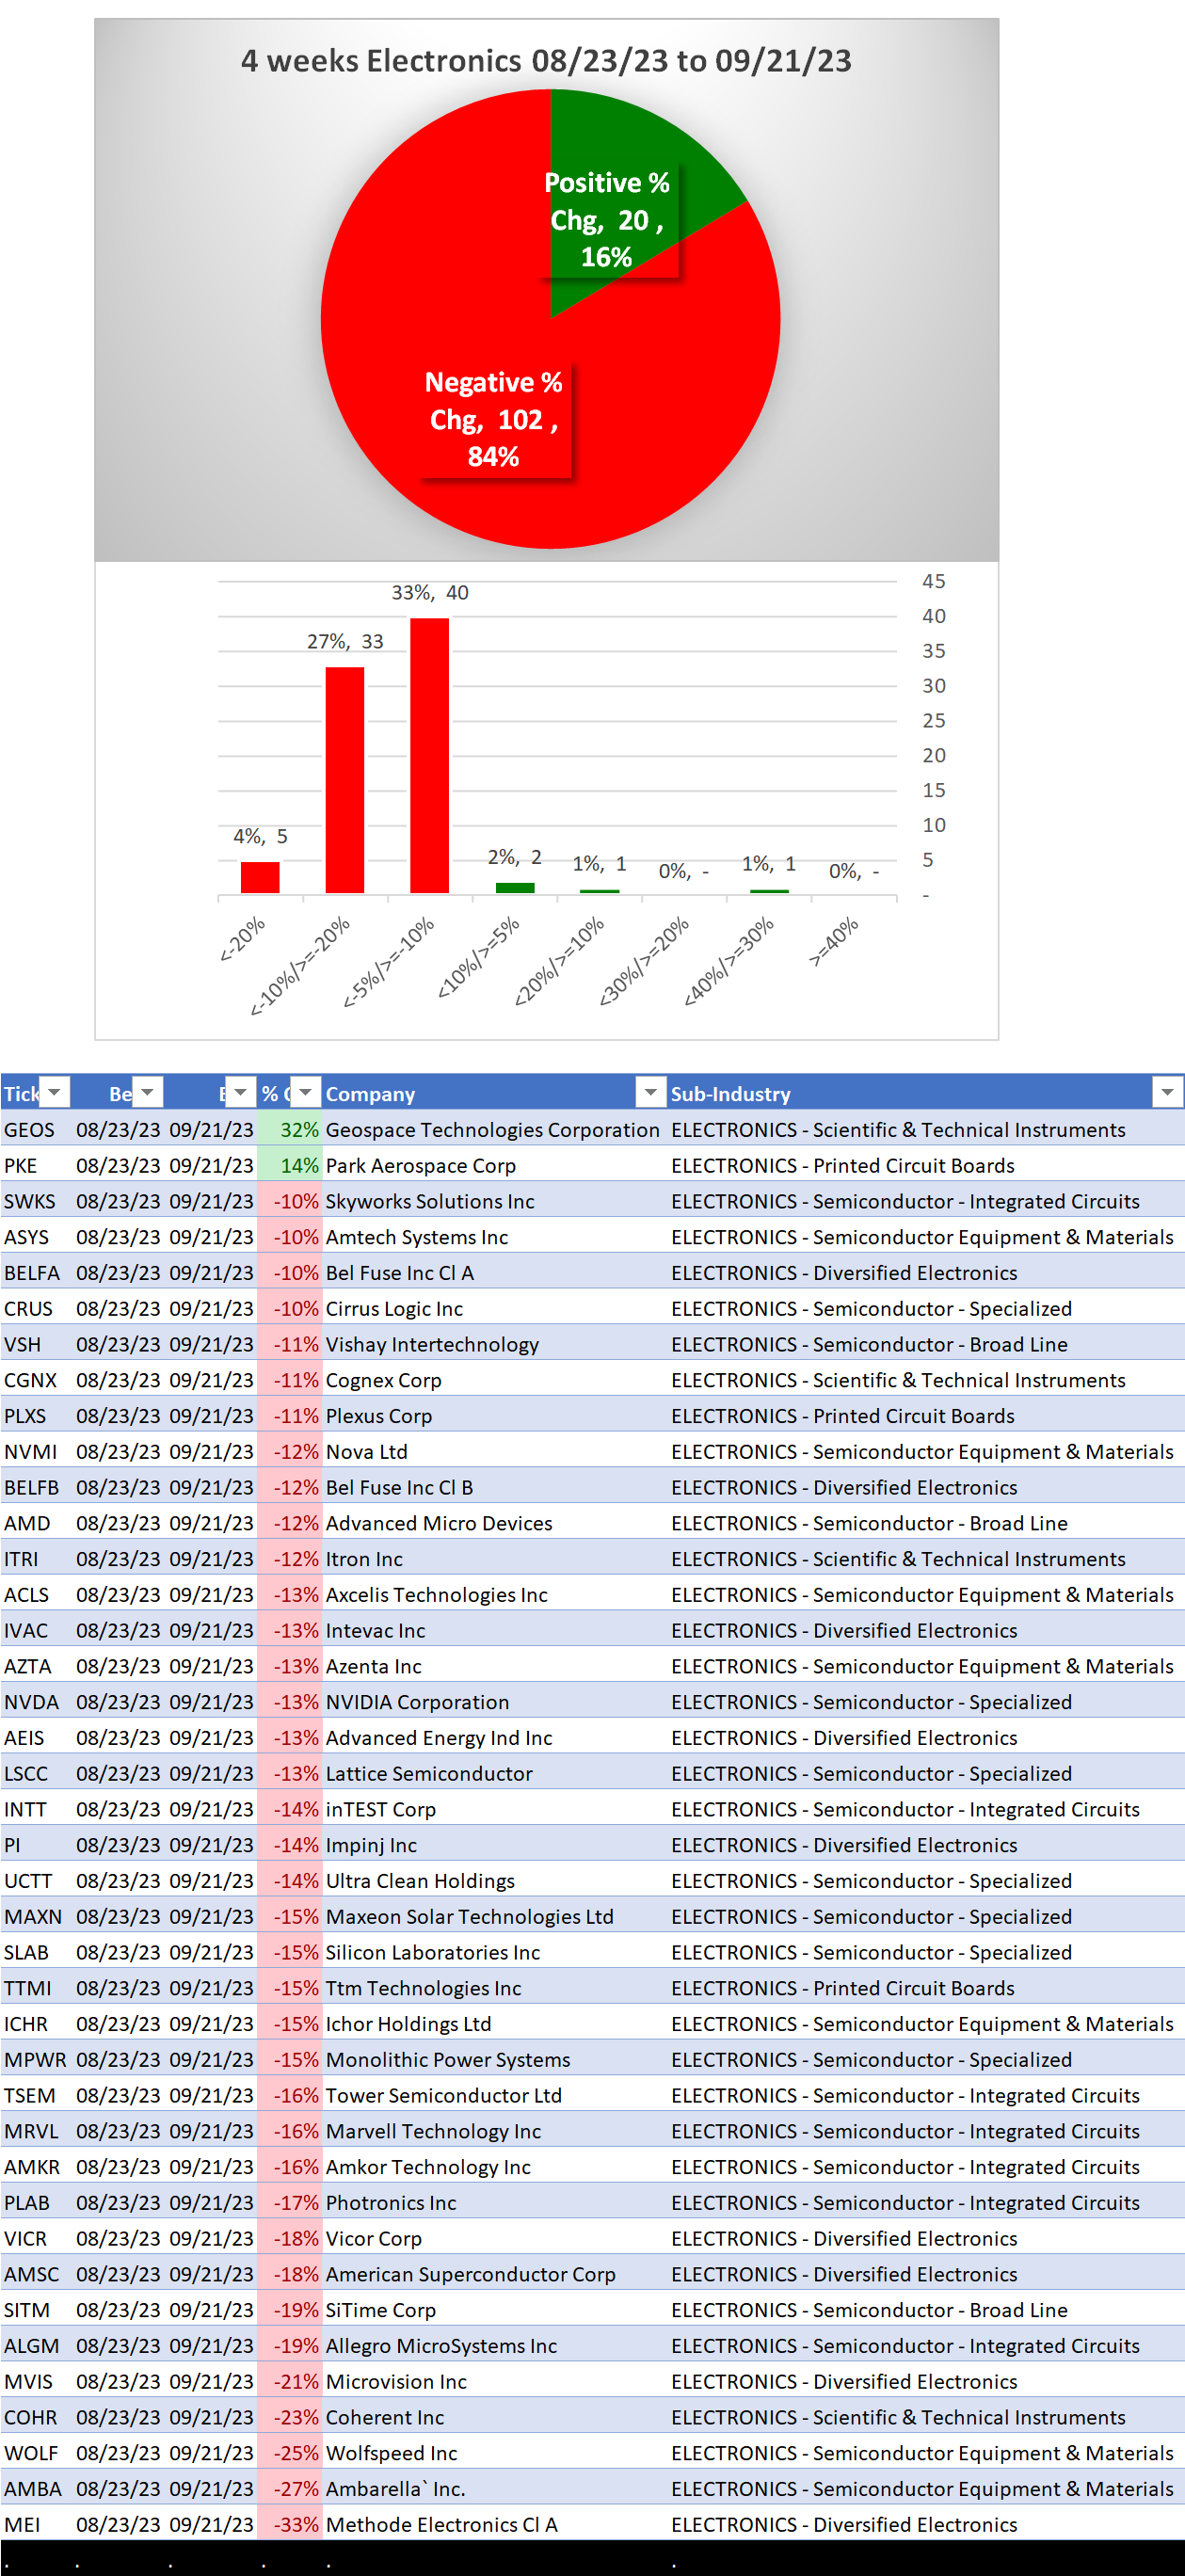The height and width of the screenshot is (2576, 1185).
Task: Select the green bar labeled 2%, 2
Action: [515, 888]
